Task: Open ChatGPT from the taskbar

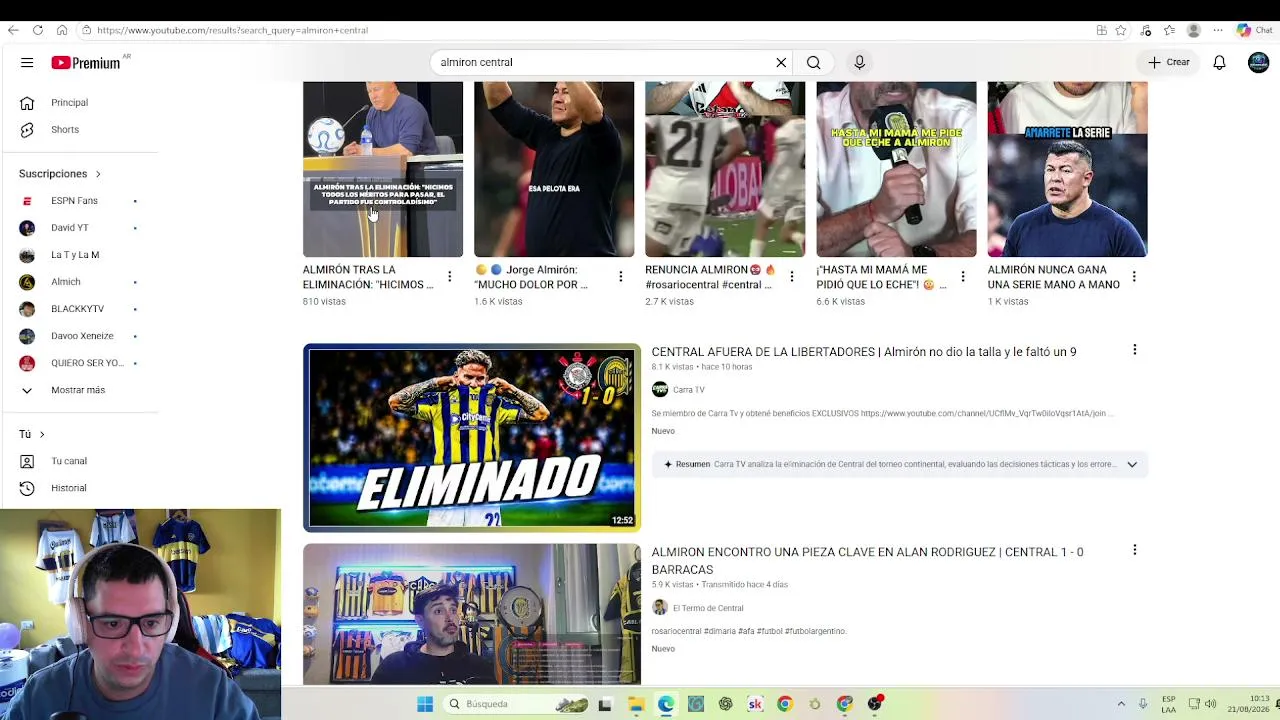Action: tap(725, 704)
